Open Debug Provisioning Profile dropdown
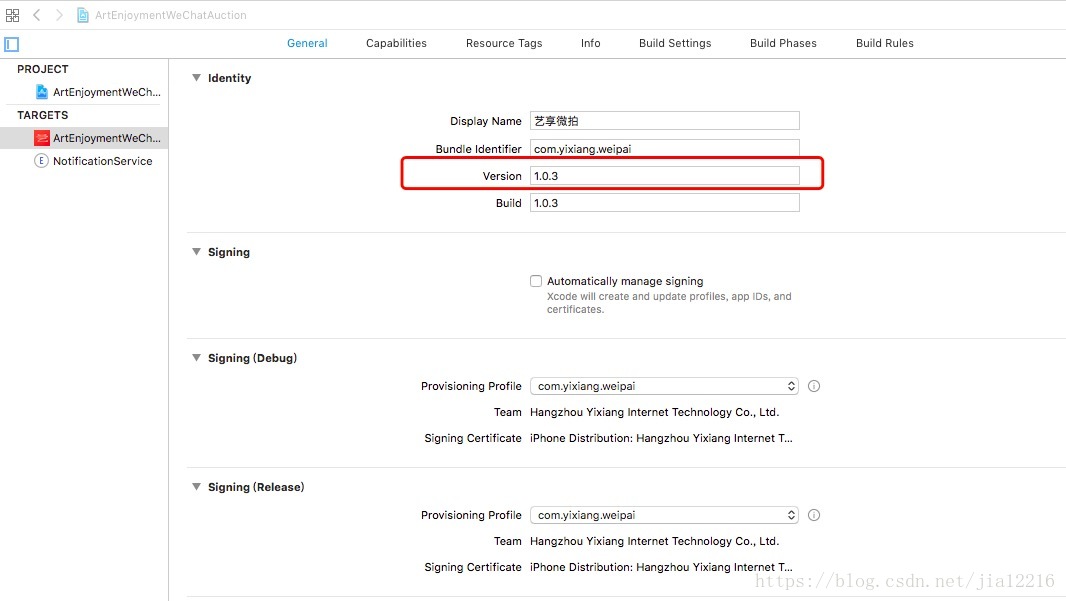Image resolution: width=1066 pixels, height=601 pixels. (664, 386)
